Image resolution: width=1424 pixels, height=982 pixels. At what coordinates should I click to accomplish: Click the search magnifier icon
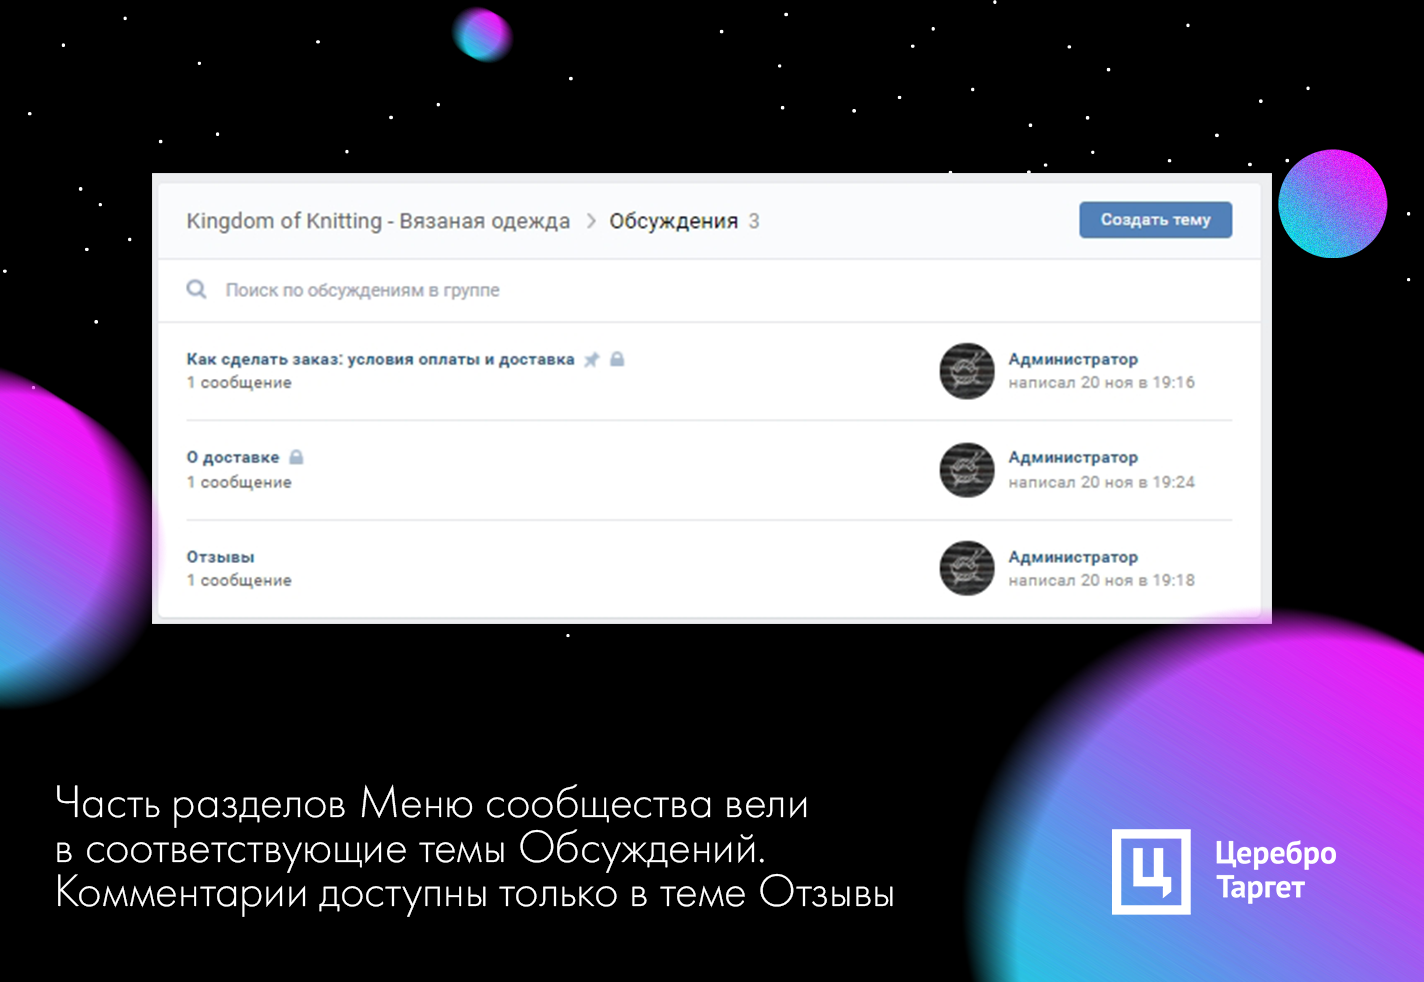(197, 290)
